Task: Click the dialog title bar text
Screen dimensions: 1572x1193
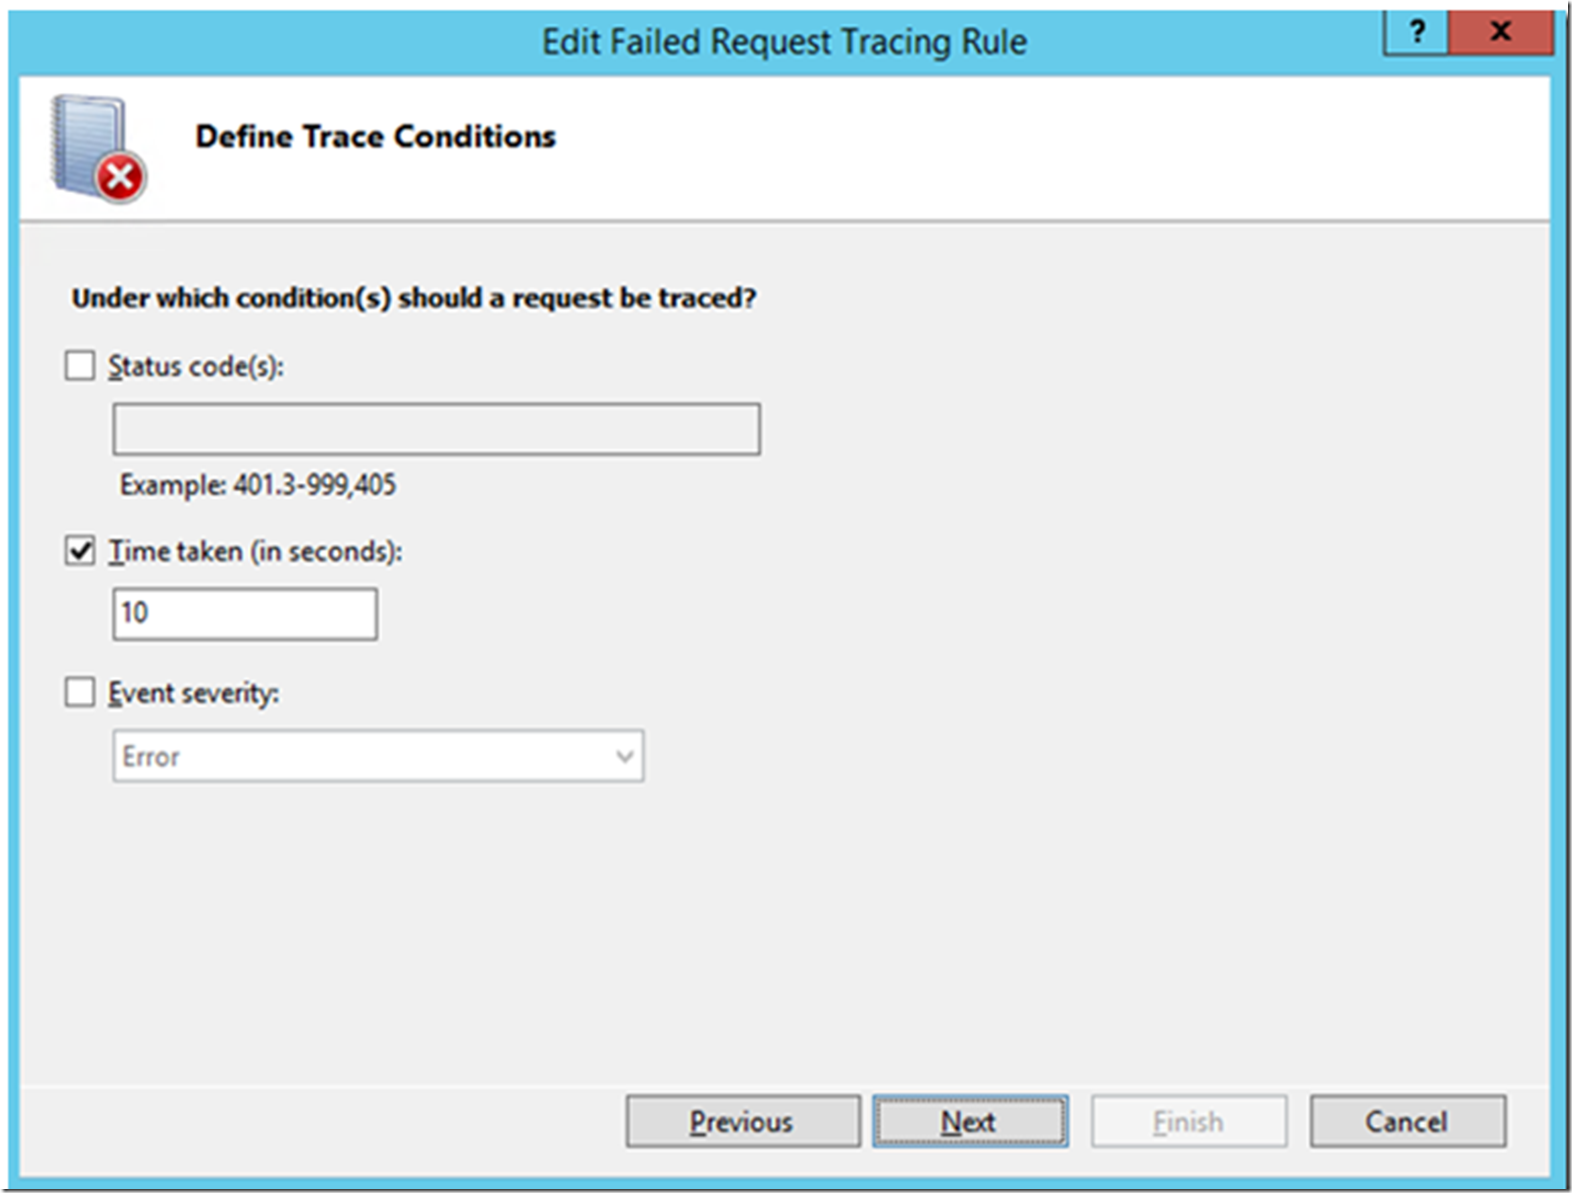Action: tap(784, 42)
